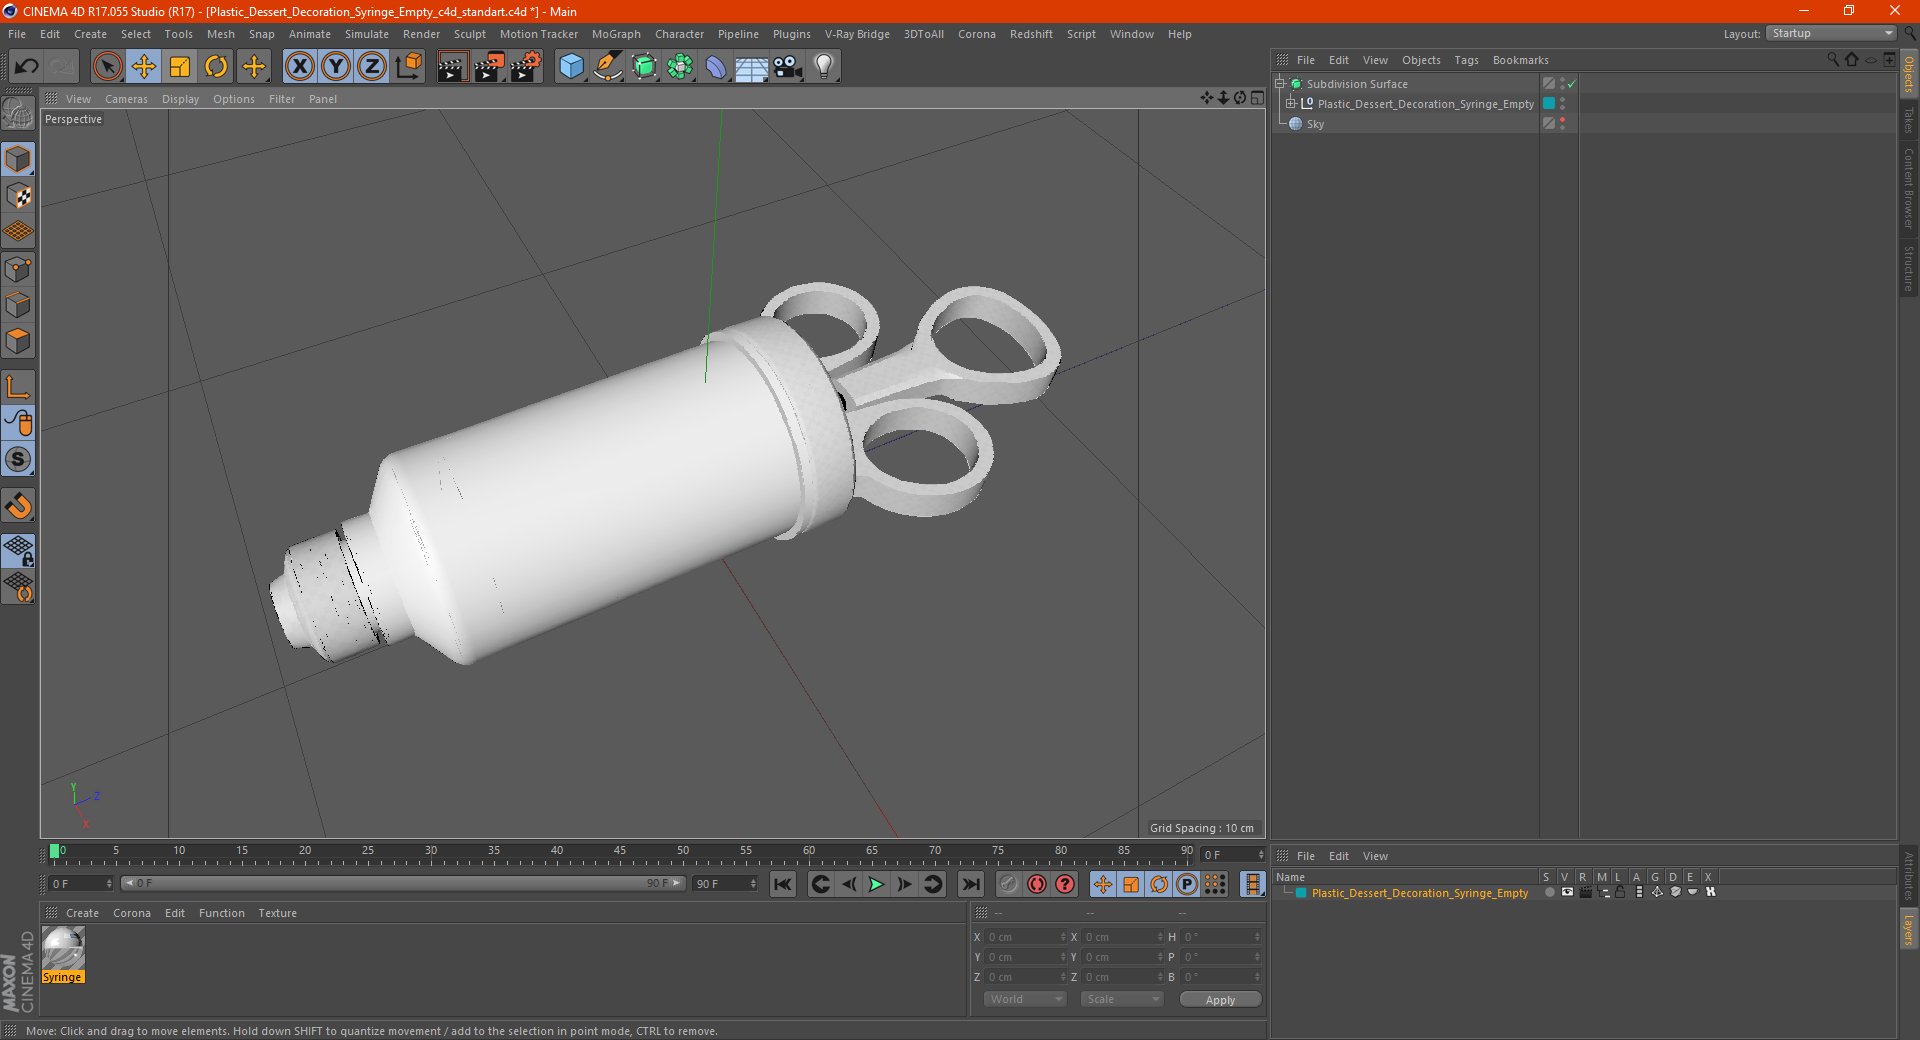Go to start of animation
The image size is (1920, 1040).
click(x=783, y=884)
